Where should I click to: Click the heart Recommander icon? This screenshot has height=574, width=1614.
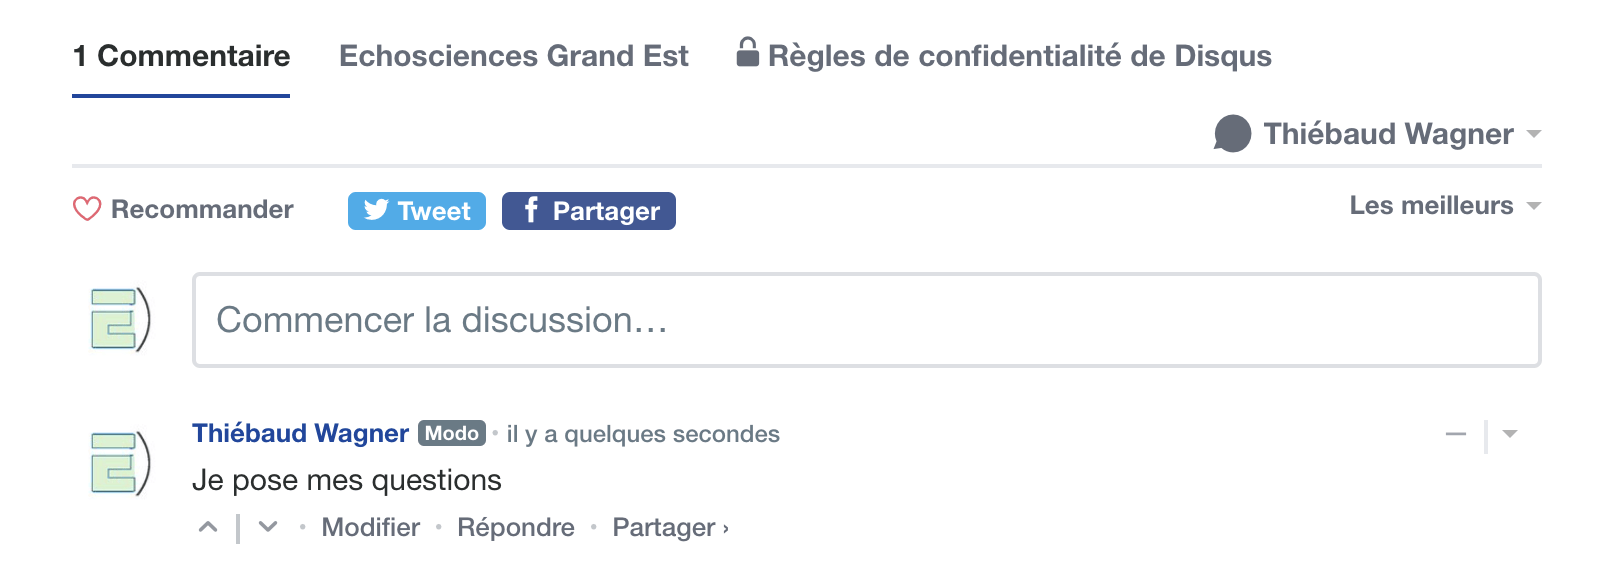(x=87, y=209)
